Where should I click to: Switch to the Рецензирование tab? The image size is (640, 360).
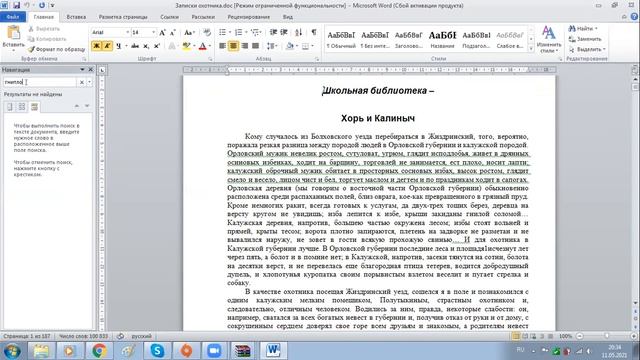249,17
